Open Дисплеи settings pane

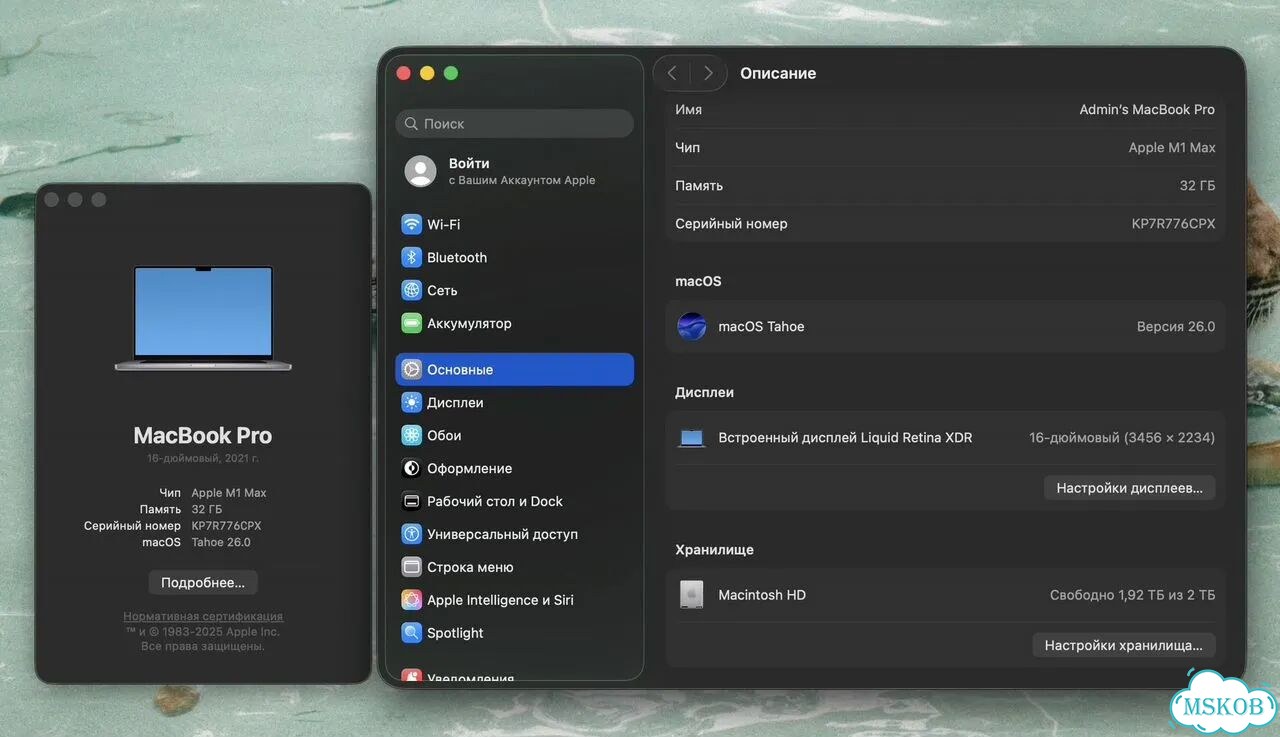[x=515, y=402]
